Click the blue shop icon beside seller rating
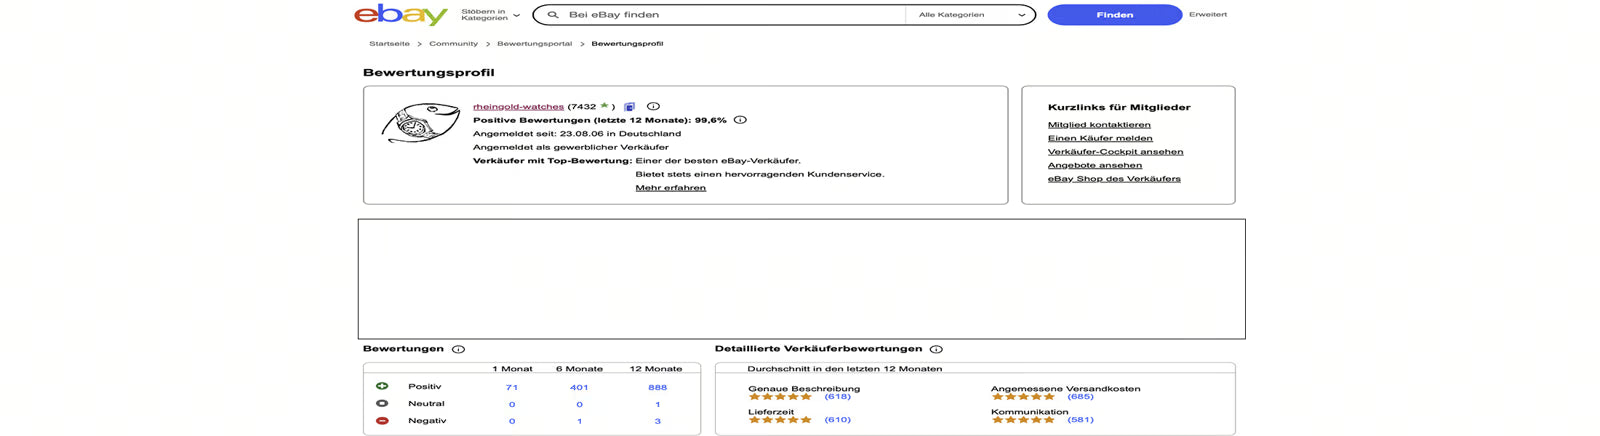The height and width of the screenshot is (436, 1600). coord(629,107)
